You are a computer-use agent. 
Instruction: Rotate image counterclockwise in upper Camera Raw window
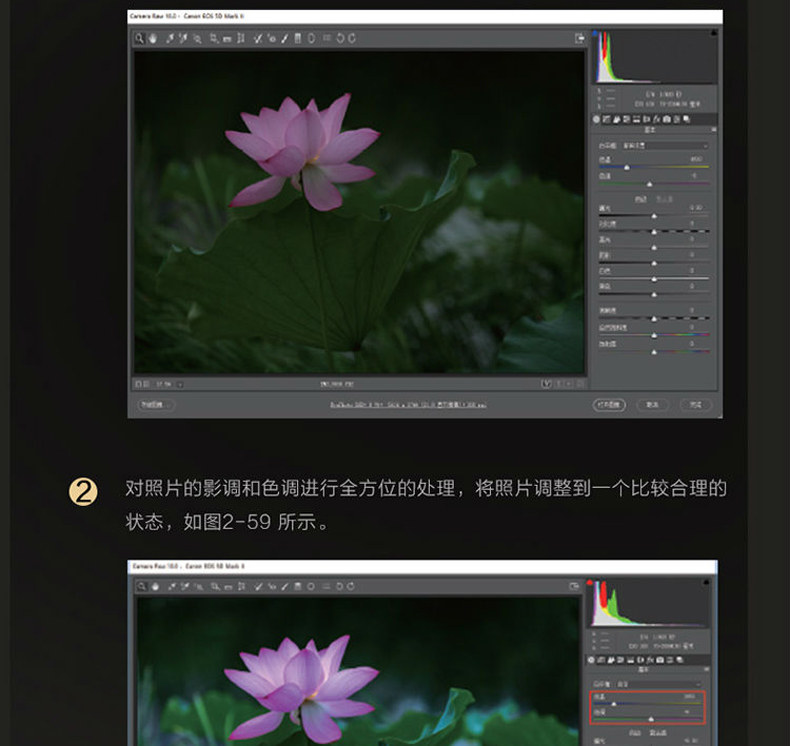[x=340, y=38]
